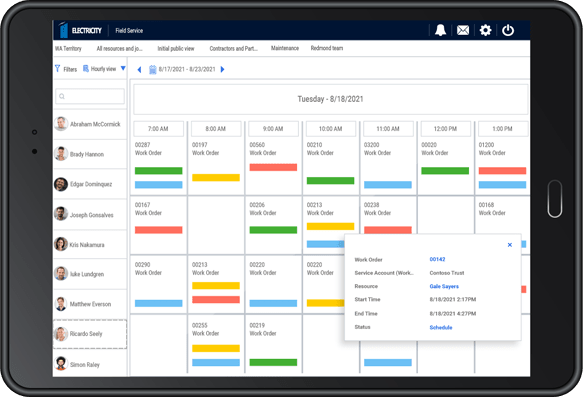Select resource Abraham McCormick

pyautogui.click(x=90, y=124)
